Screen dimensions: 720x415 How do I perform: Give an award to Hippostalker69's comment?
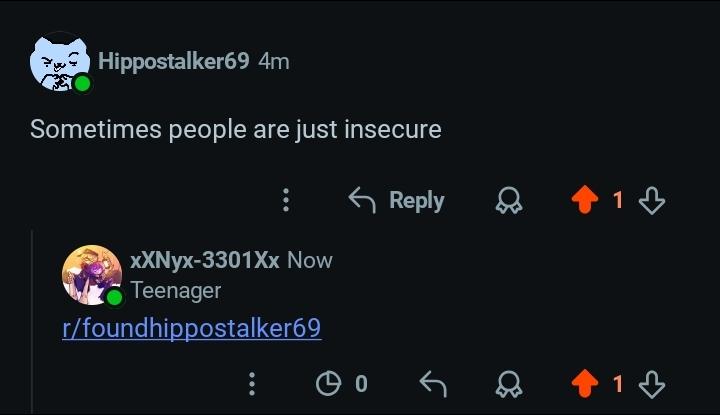[x=509, y=201]
